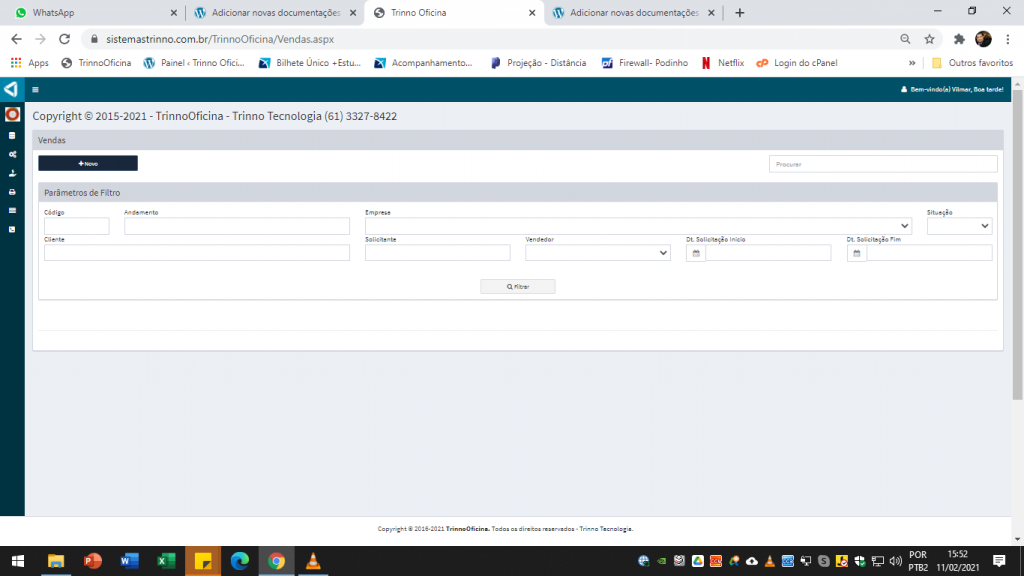The height and width of the screenshot is (576, 1024).
Task: Click the printer icon in left sidebar
Action: (12, 191)
